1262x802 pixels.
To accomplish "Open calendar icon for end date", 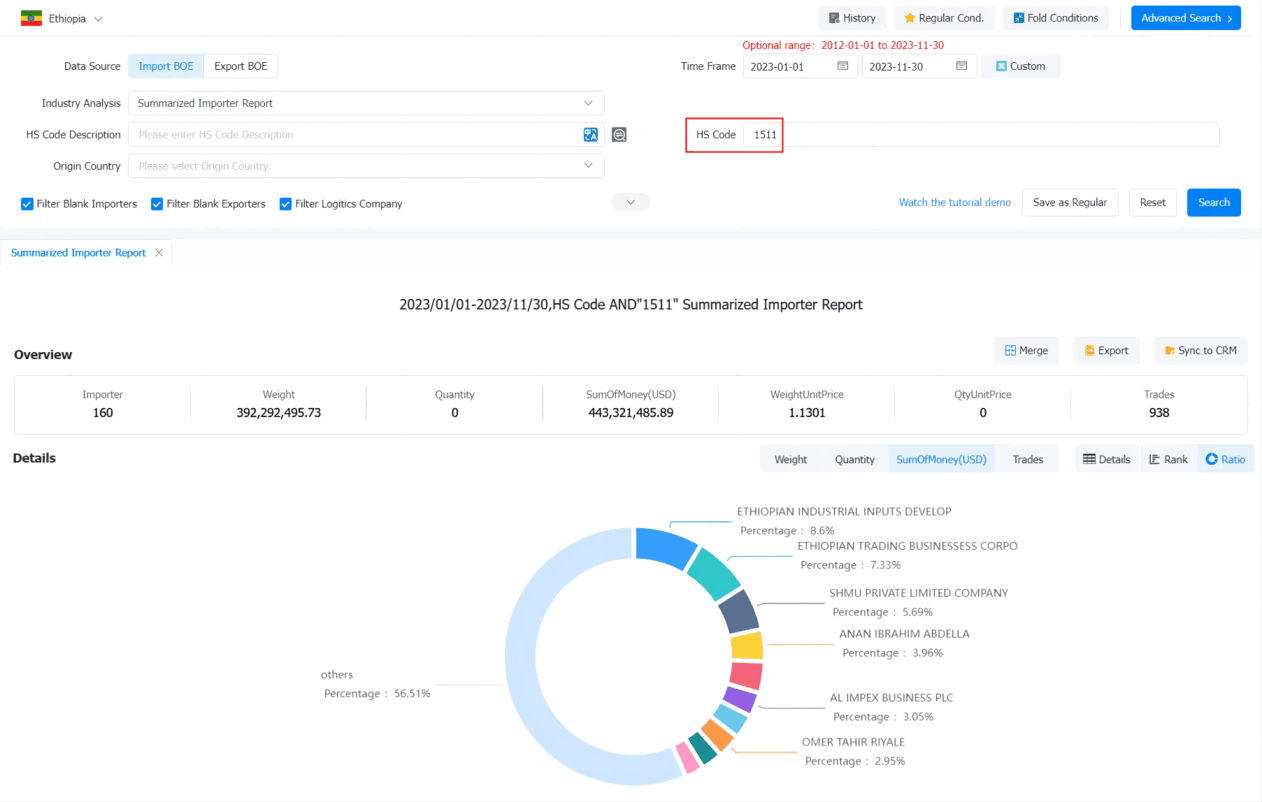I will pyautogui.click(x=961, y=66).
